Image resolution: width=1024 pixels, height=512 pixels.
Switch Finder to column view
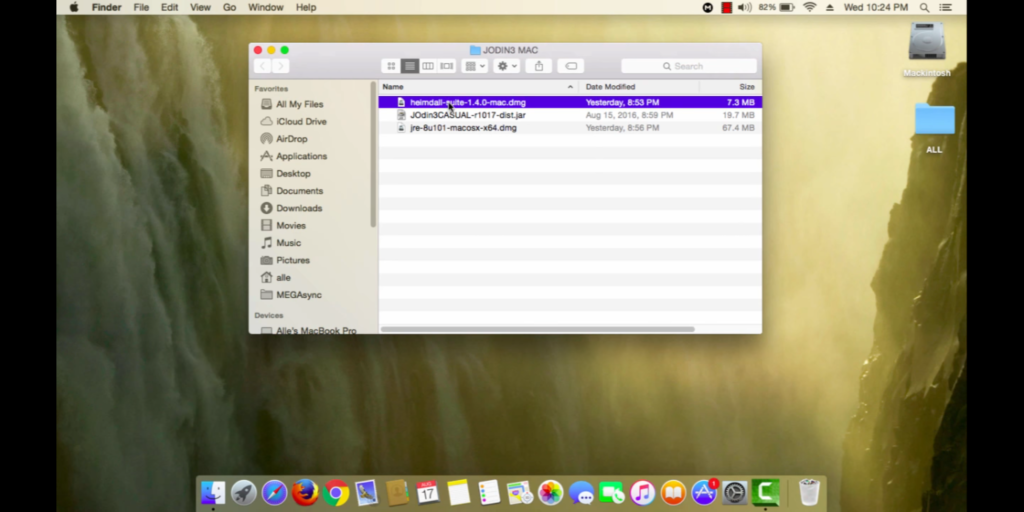(428, 66)
